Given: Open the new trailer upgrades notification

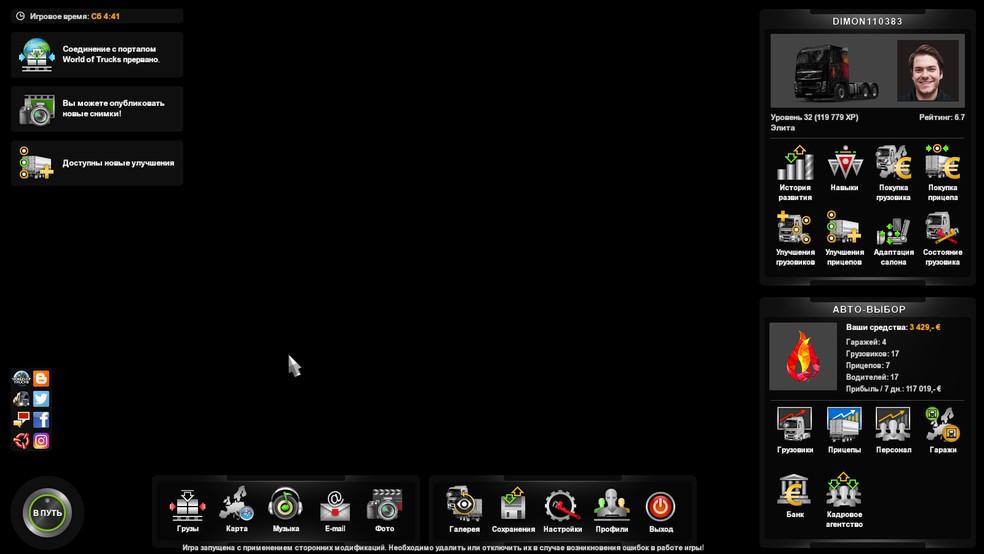Looking at the screenshot, I should (97, 163).
